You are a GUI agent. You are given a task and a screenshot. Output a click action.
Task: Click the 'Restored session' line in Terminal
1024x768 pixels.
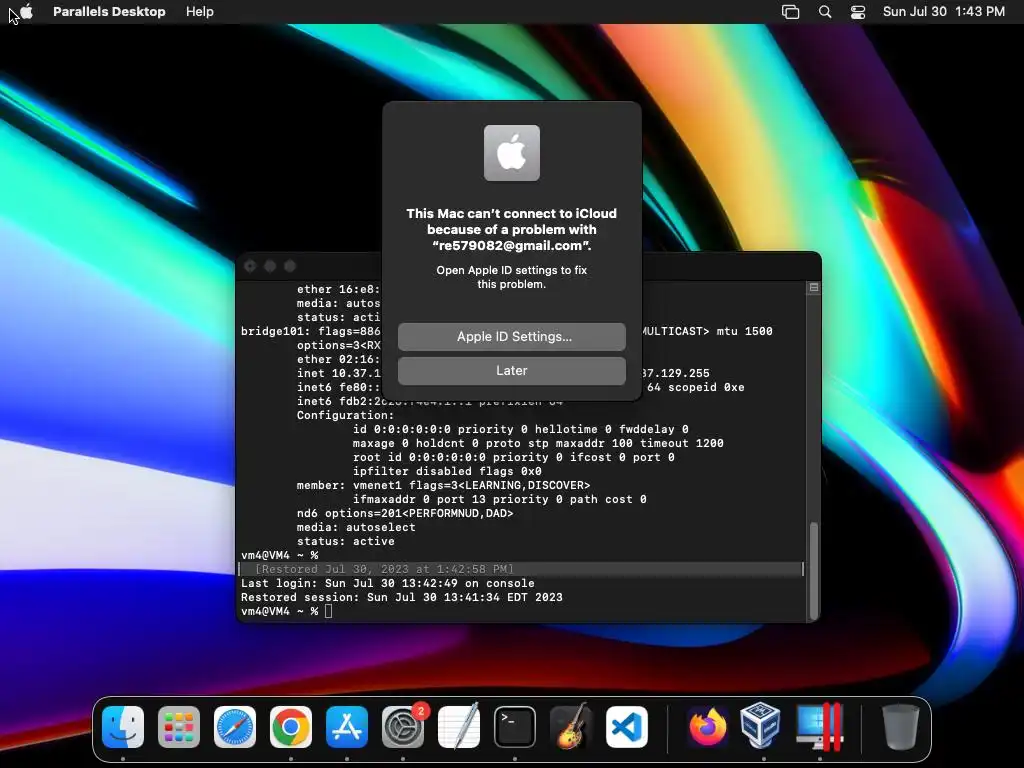point(402,597)
